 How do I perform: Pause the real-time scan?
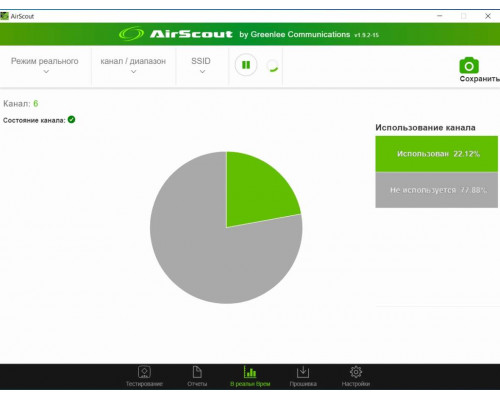coord(246,65)
